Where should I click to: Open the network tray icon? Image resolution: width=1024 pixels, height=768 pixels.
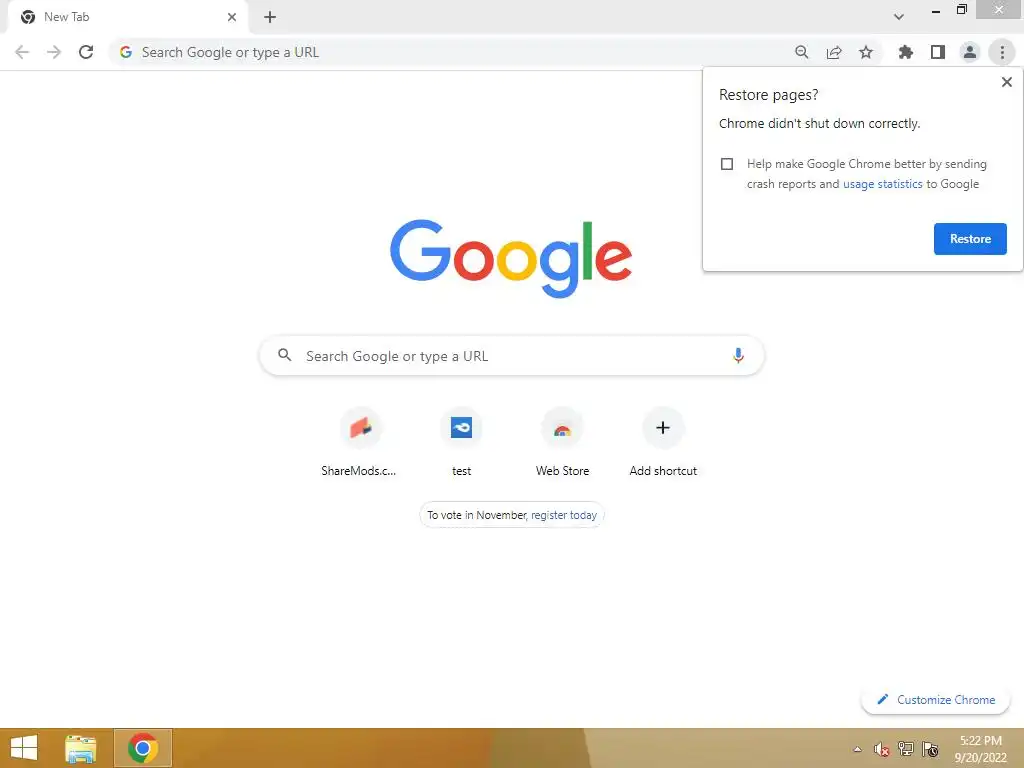(906, 748)
